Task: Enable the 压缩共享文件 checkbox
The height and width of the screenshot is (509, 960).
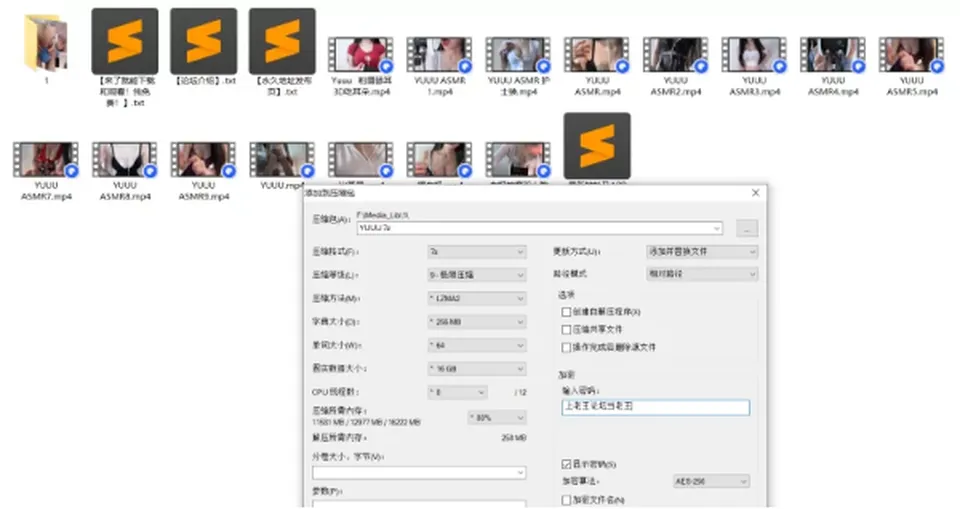Action: pyautogui.click(x=566, y=330)
